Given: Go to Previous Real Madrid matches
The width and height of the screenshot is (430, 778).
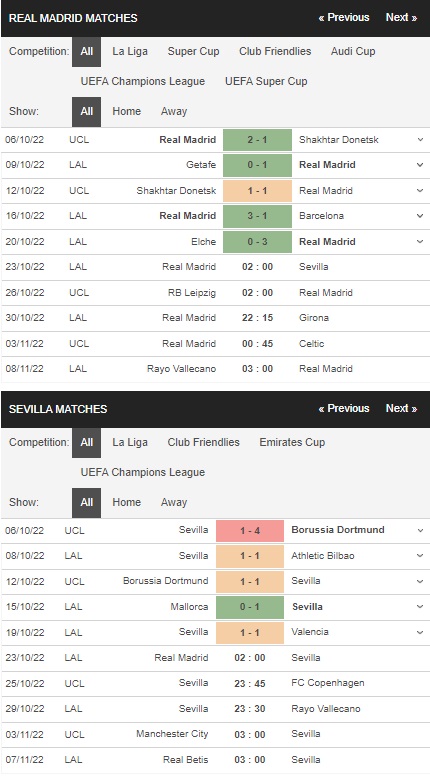Looking at the screenshot, I should coord(344,17).
